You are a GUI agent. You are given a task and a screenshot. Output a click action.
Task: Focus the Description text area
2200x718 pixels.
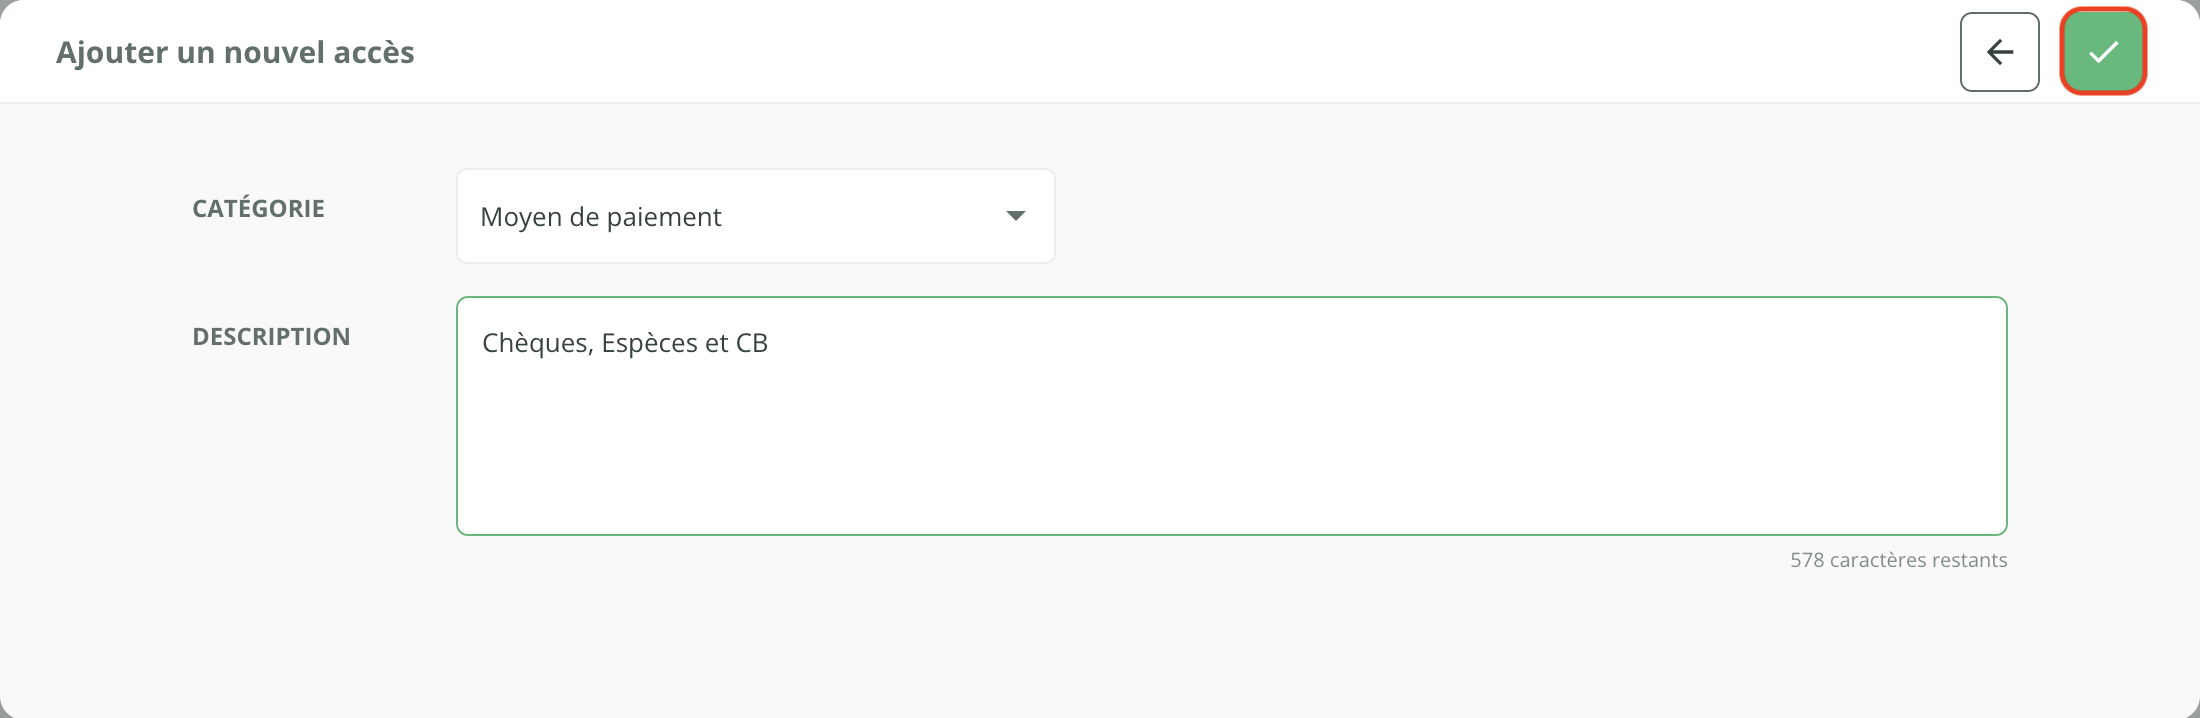[x=1231, y=440]
